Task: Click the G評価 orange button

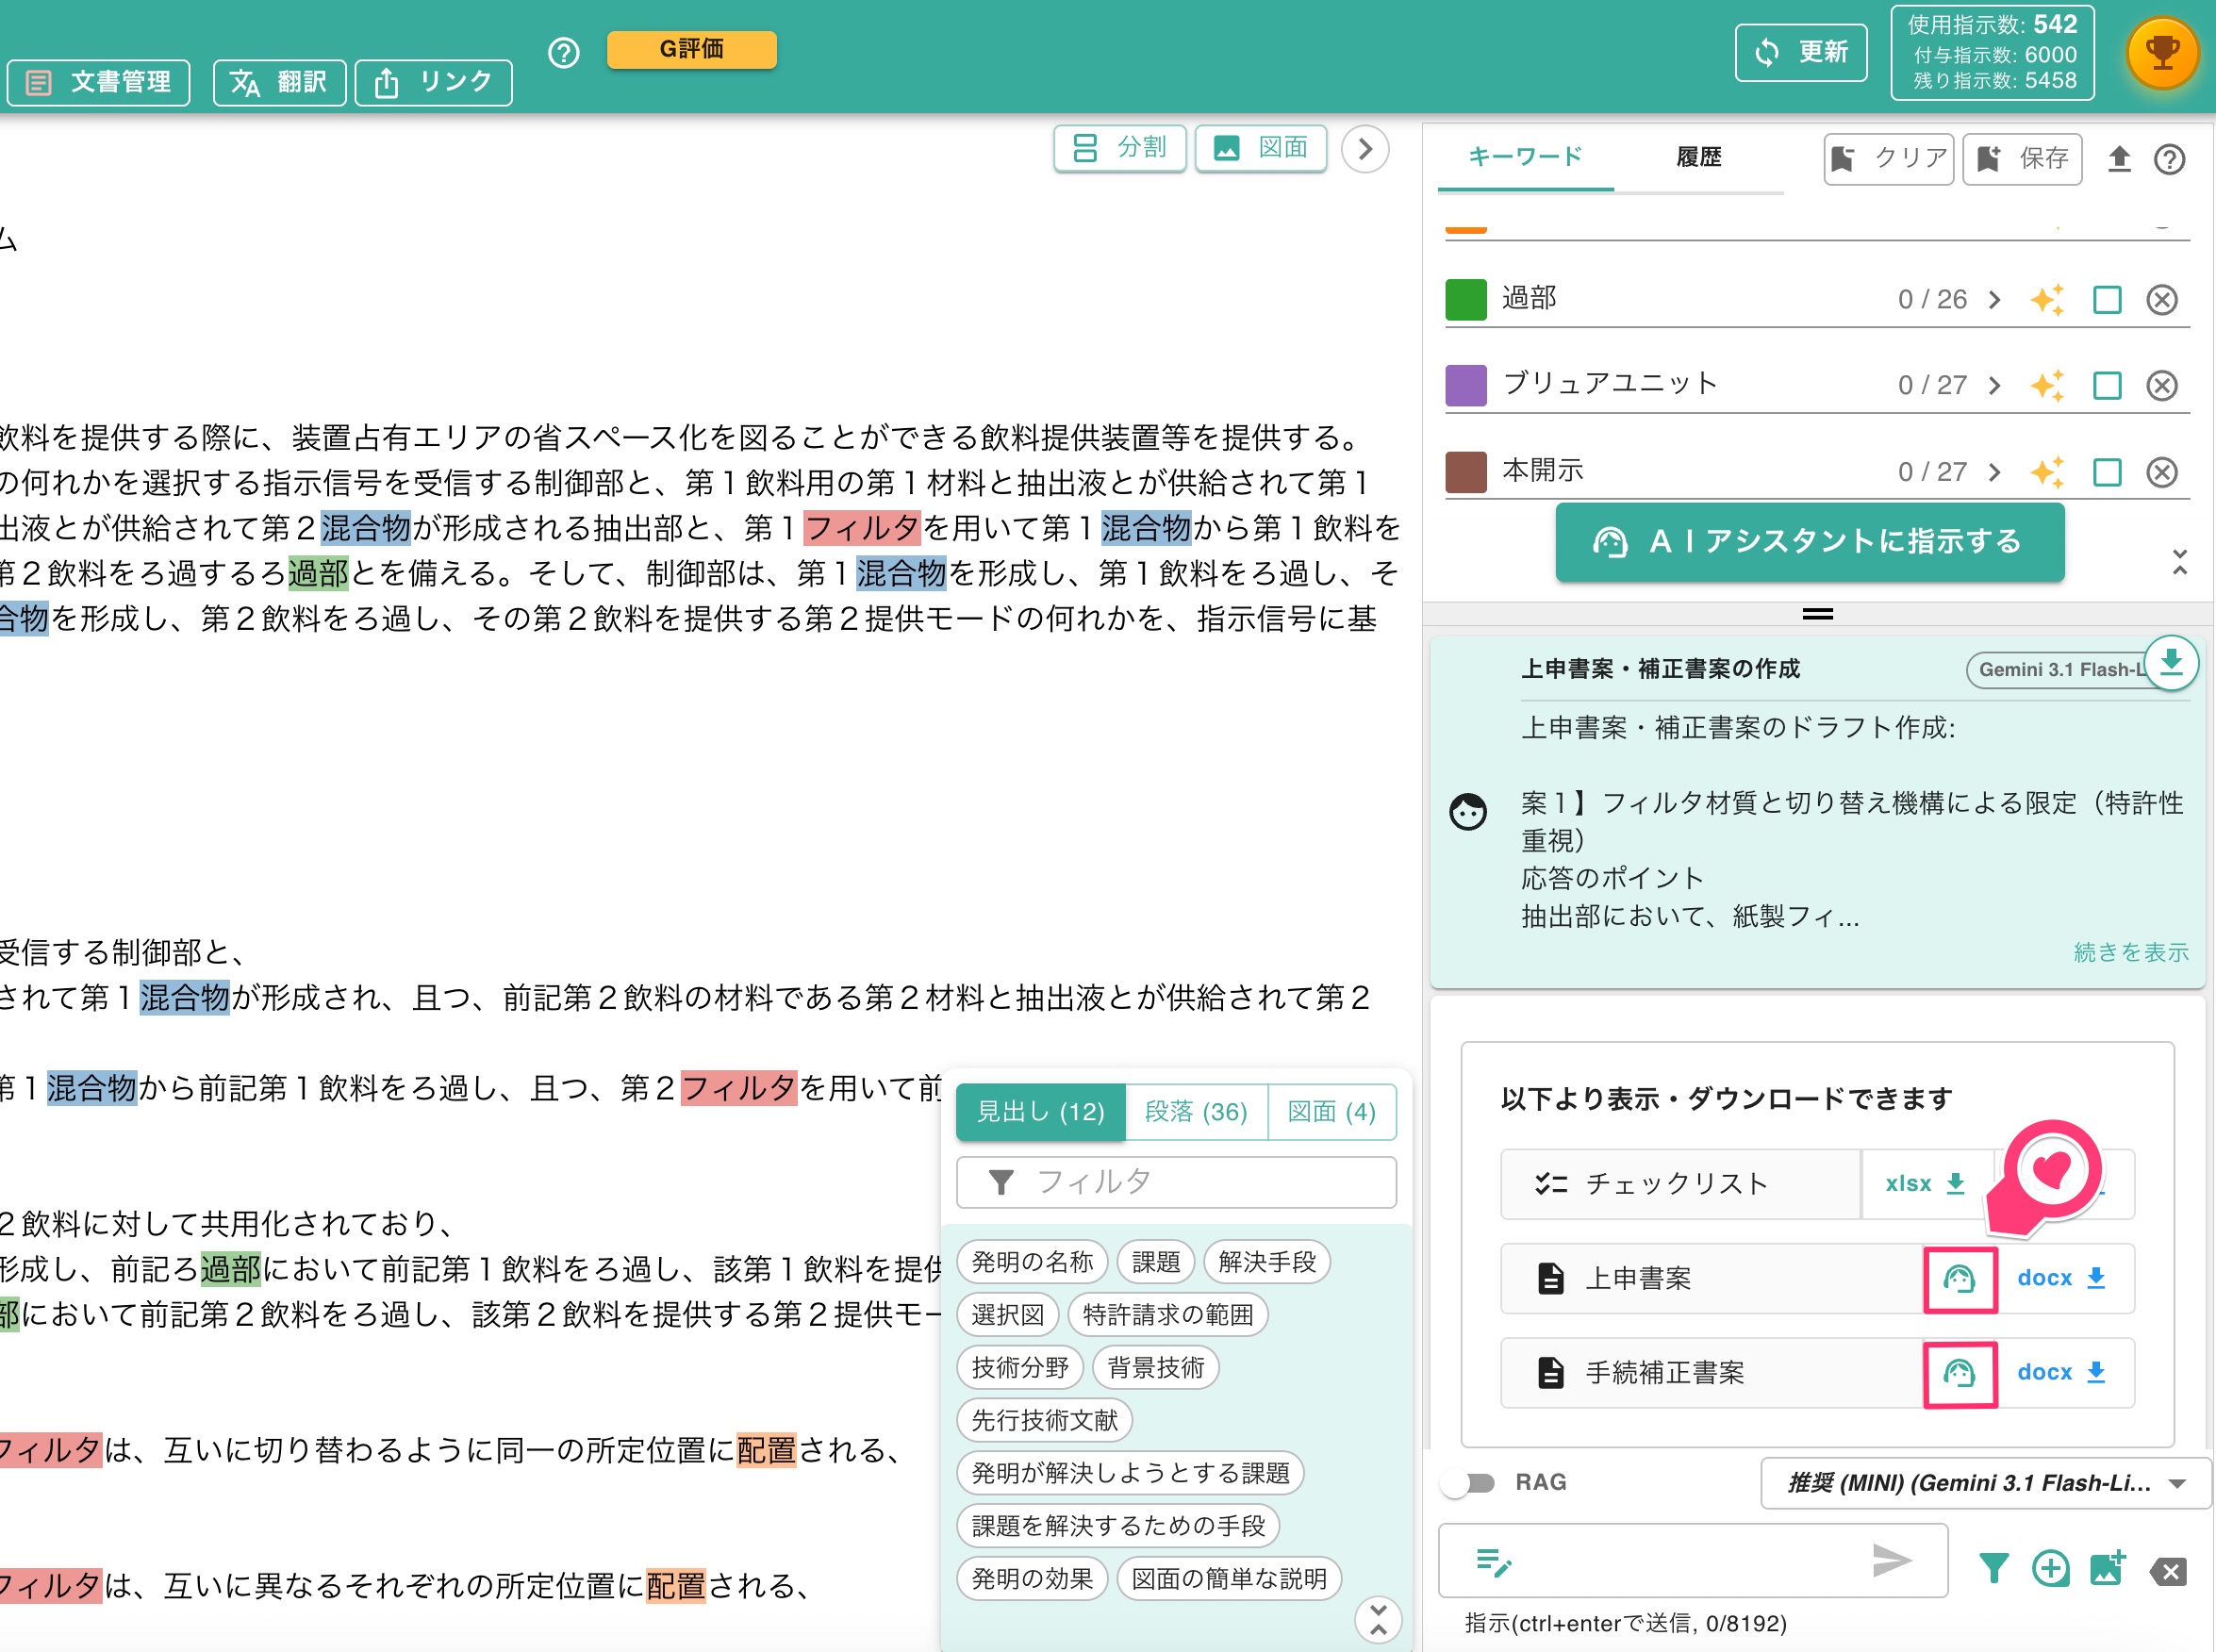Action: [x=691, y=49]
